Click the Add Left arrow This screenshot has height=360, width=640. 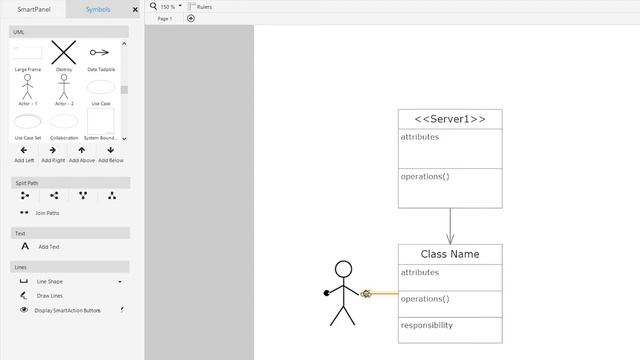click(24, 150)
